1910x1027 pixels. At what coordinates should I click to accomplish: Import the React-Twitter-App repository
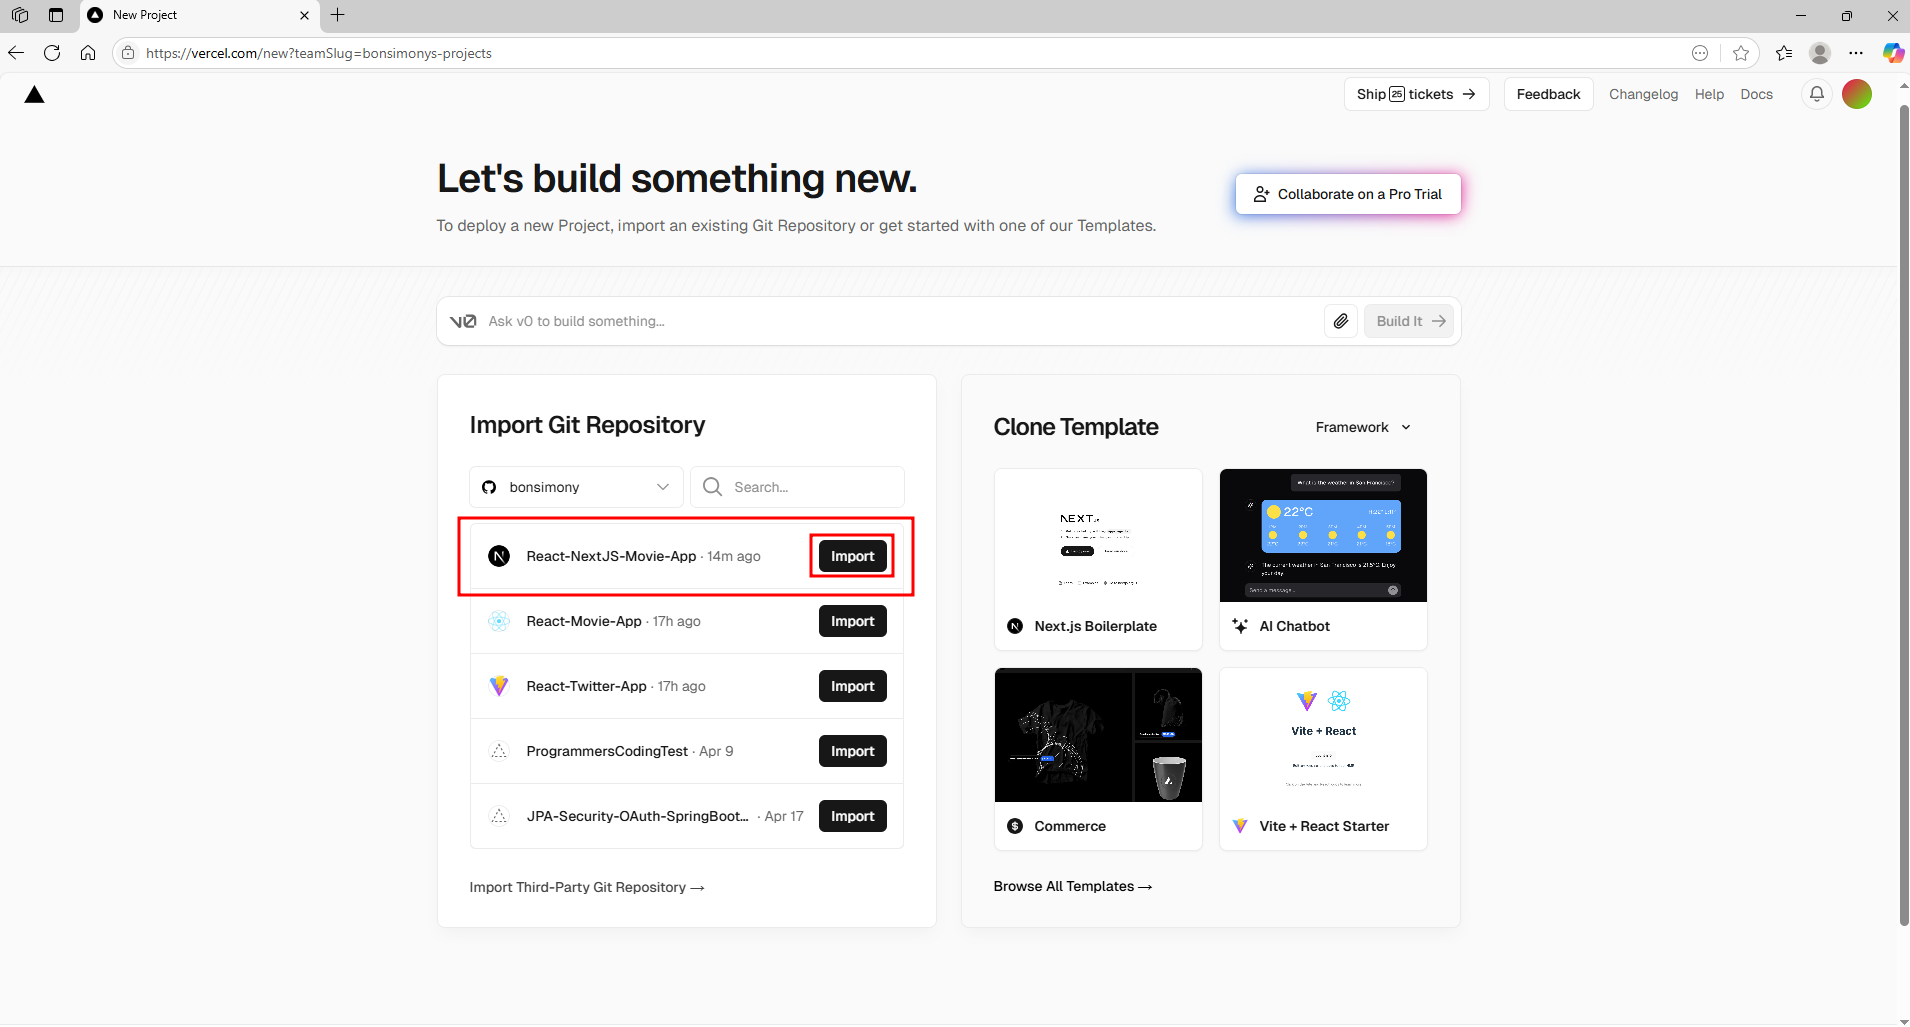click(x=852, y=686)
